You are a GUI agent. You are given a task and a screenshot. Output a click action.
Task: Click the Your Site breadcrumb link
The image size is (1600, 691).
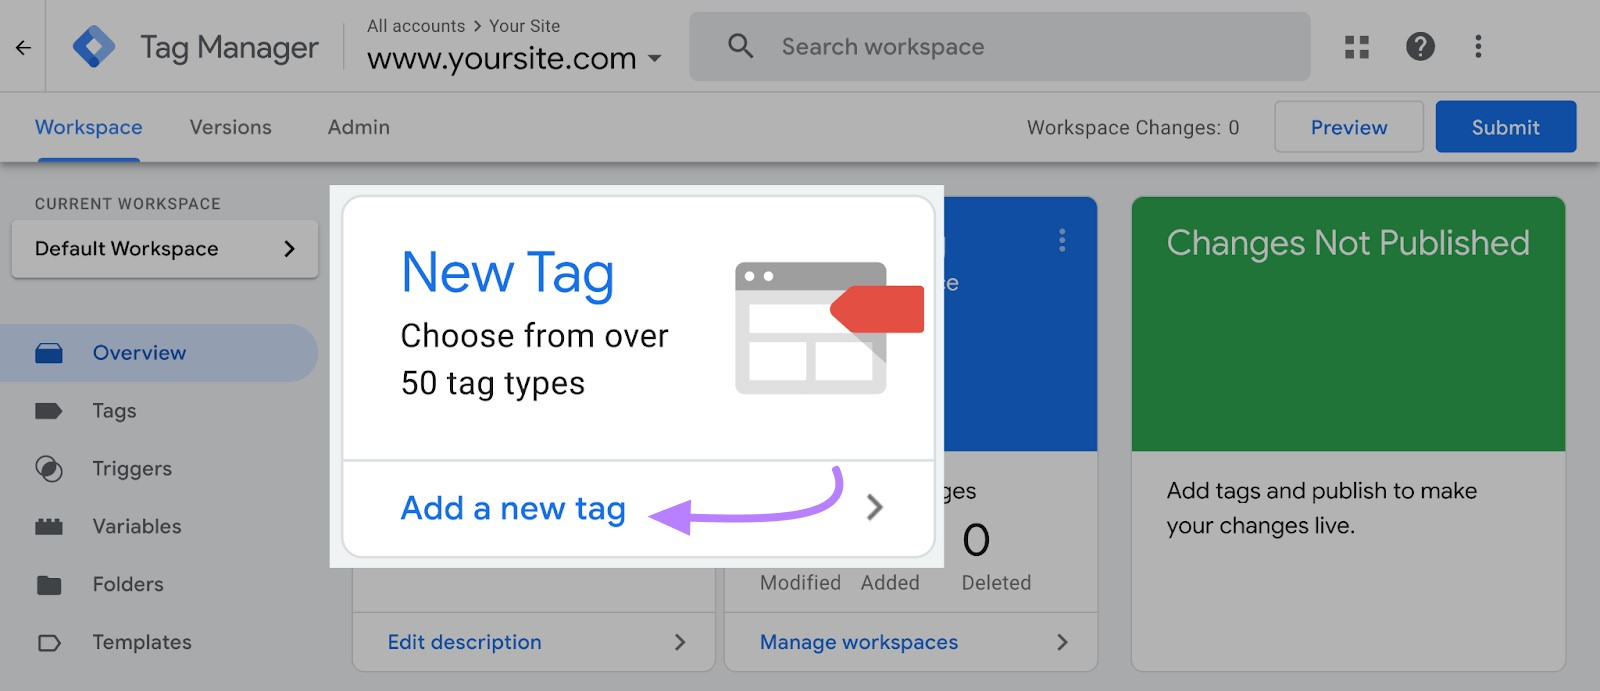[x=525, y=26]
